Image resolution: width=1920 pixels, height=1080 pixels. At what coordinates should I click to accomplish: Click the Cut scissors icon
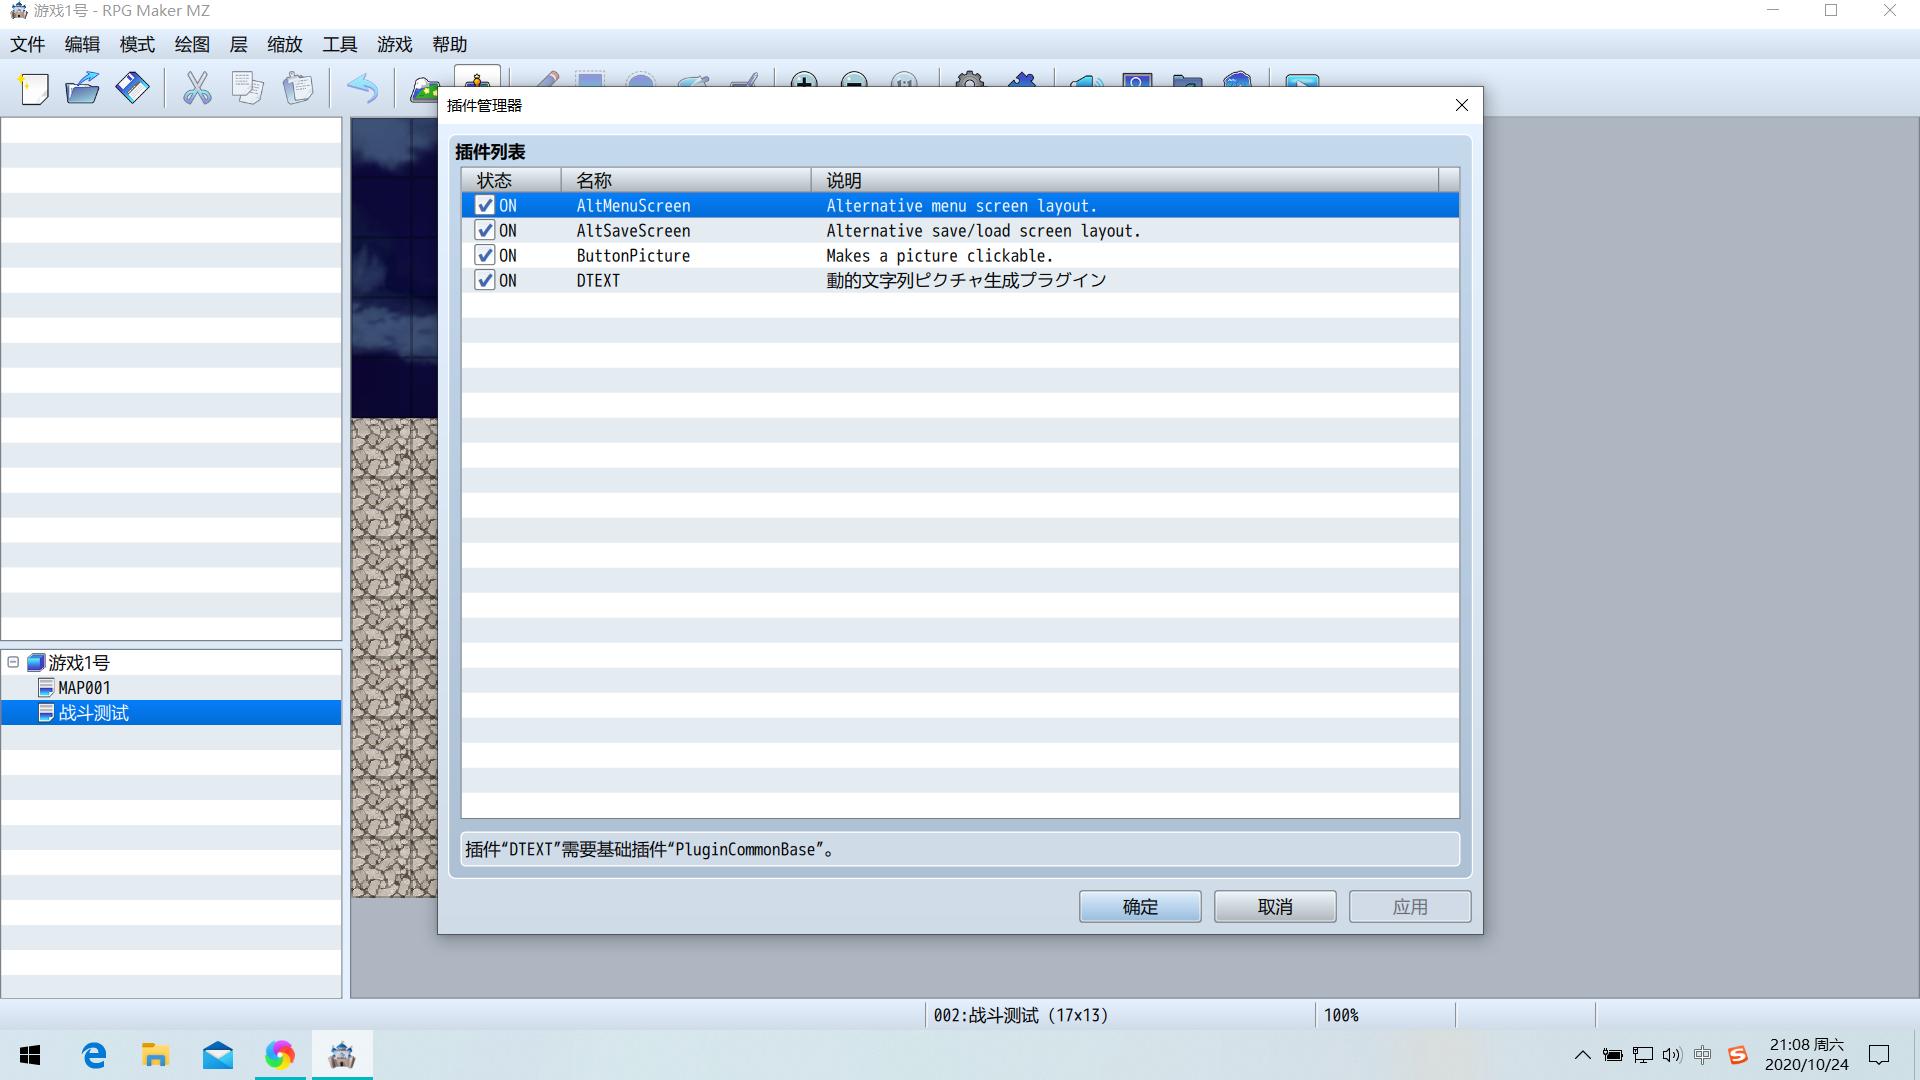click(x=197, y=89)
